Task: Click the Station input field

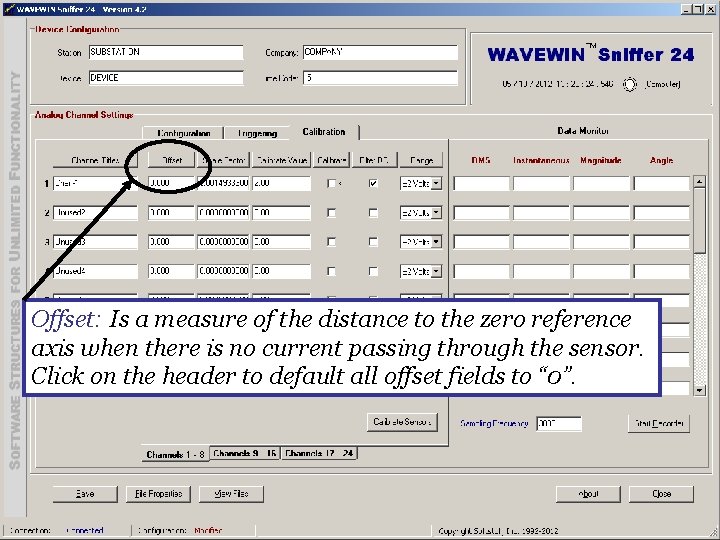Action: [x=166, y=52]
